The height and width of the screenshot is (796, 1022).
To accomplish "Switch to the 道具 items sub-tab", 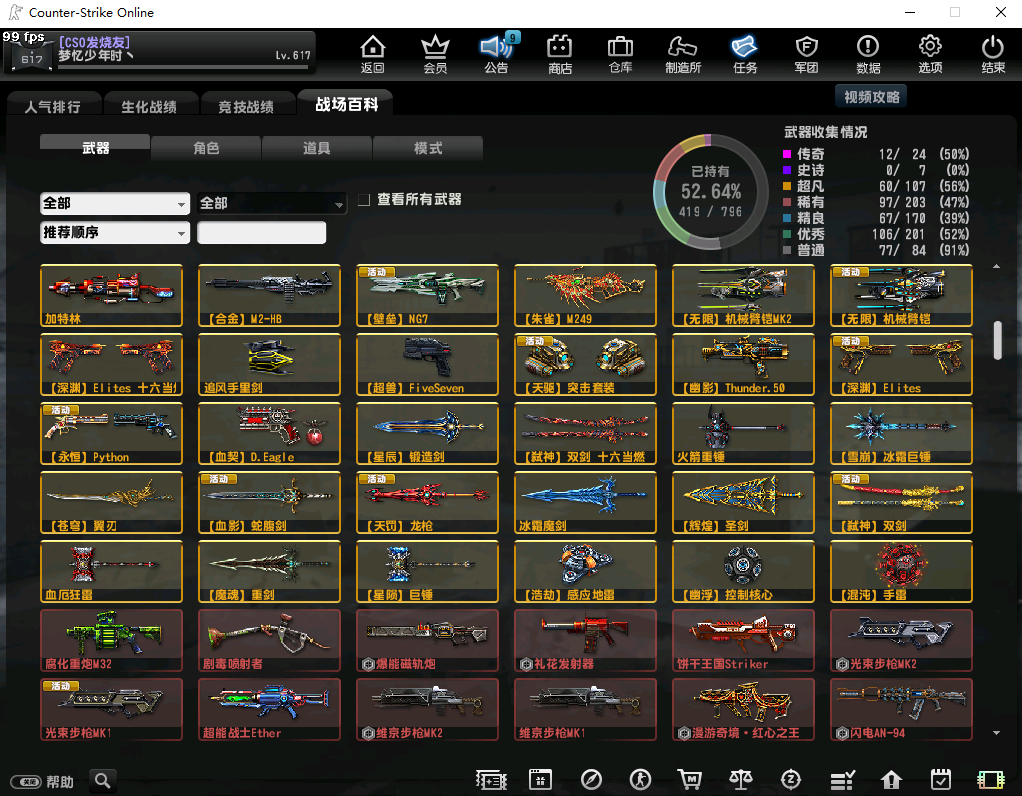I will 317,148.
